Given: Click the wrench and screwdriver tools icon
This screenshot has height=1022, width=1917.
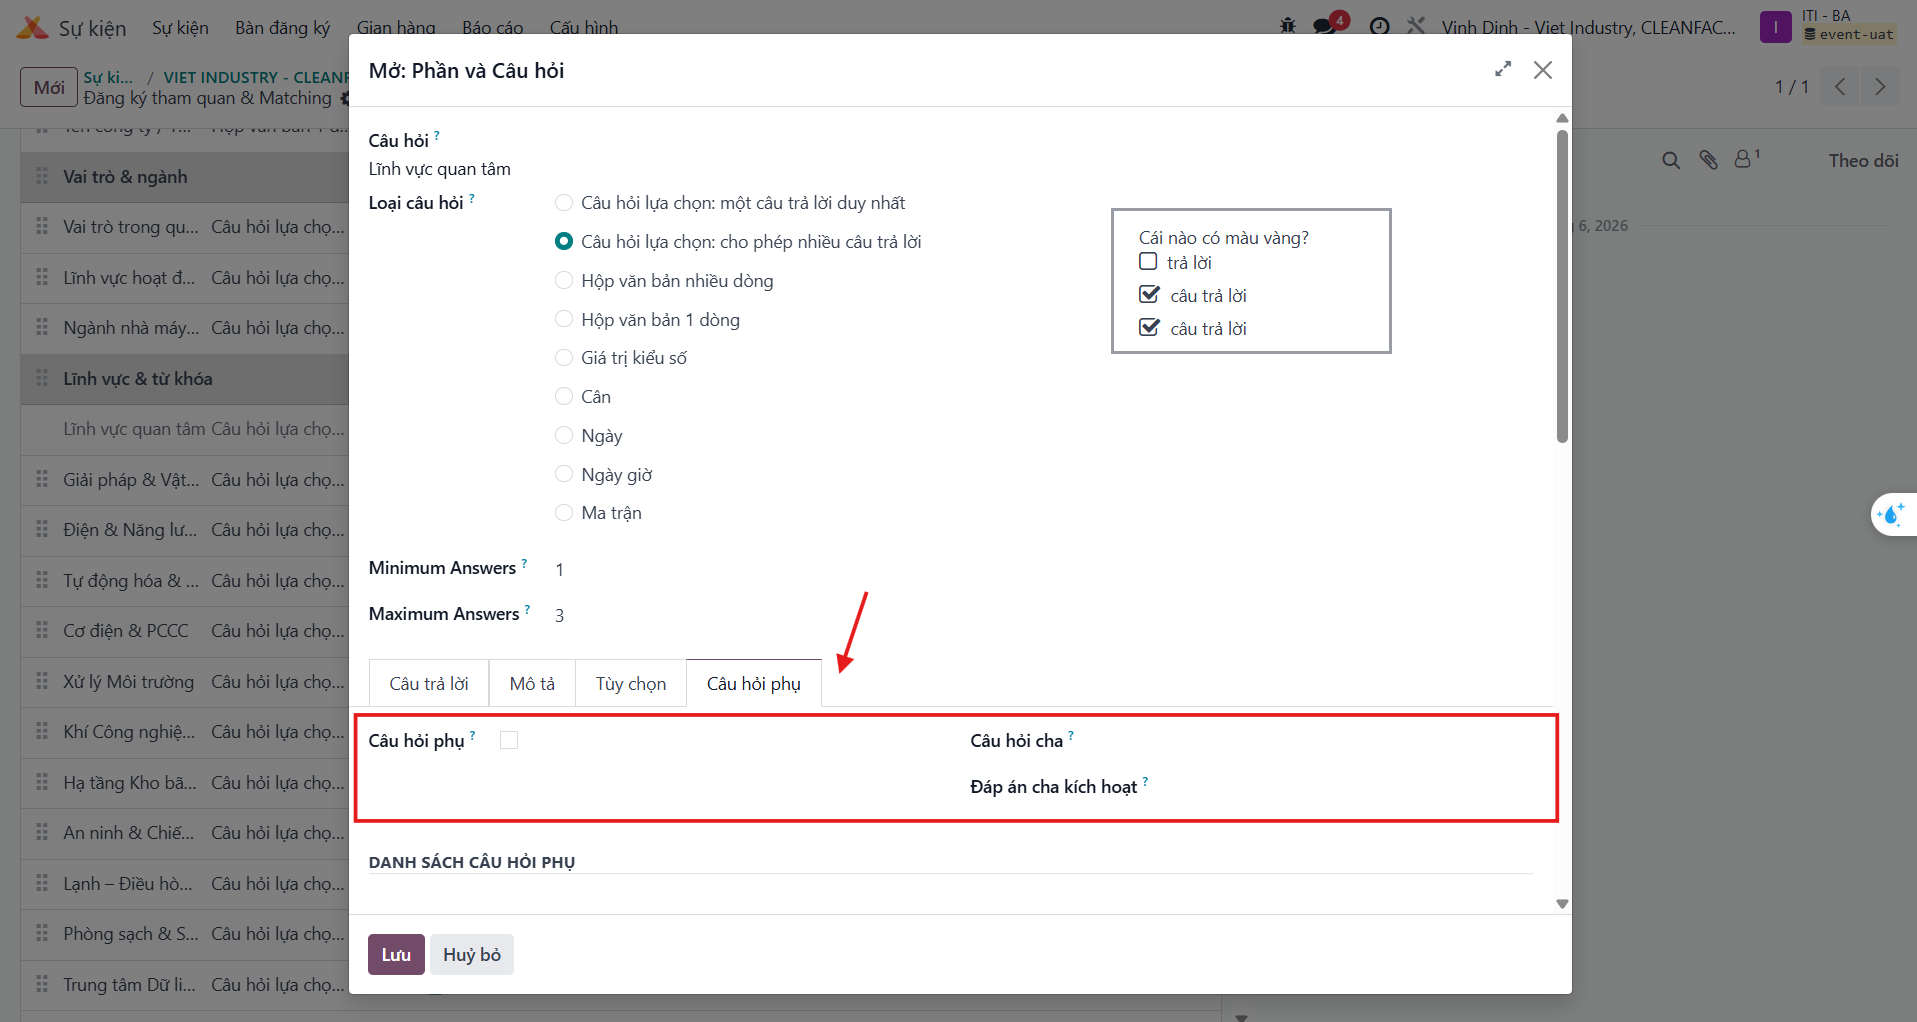Looking at the screenshot, I should point(1416,26).
